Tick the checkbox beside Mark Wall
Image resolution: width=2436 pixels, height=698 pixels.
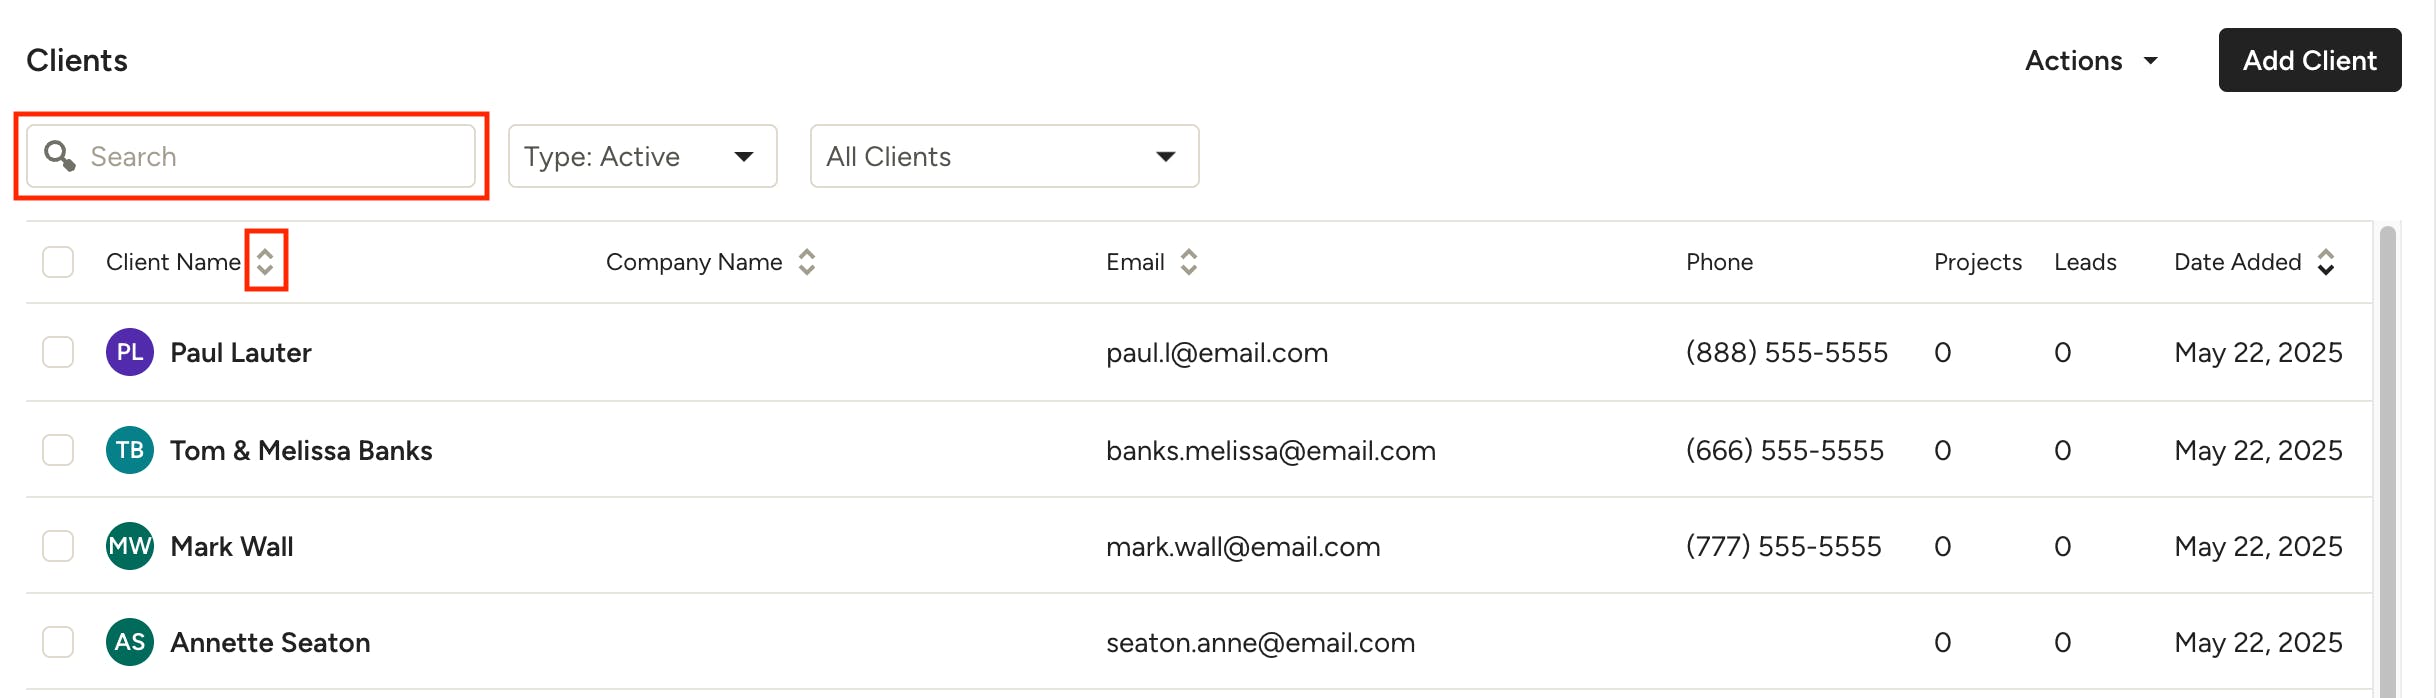58,546
